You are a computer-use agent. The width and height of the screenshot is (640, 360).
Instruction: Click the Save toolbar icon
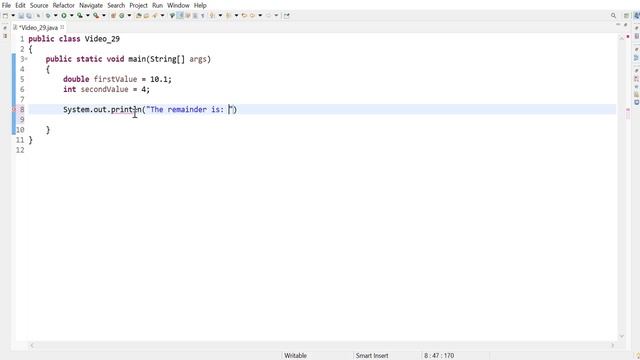[21, 16]
